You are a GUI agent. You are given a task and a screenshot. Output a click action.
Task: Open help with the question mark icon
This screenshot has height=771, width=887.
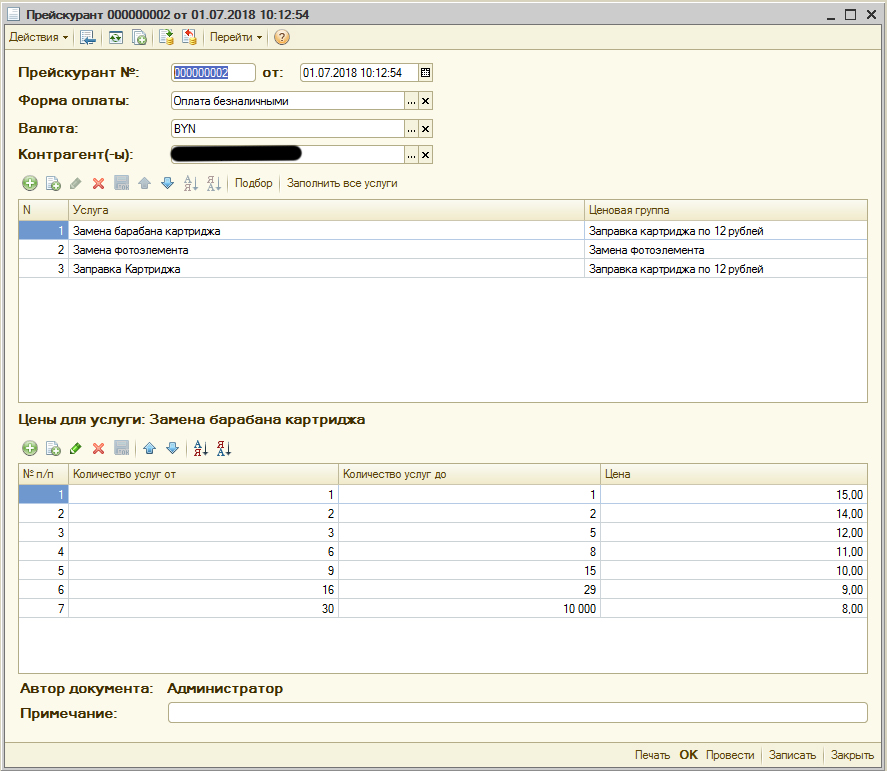click(282, 37)
